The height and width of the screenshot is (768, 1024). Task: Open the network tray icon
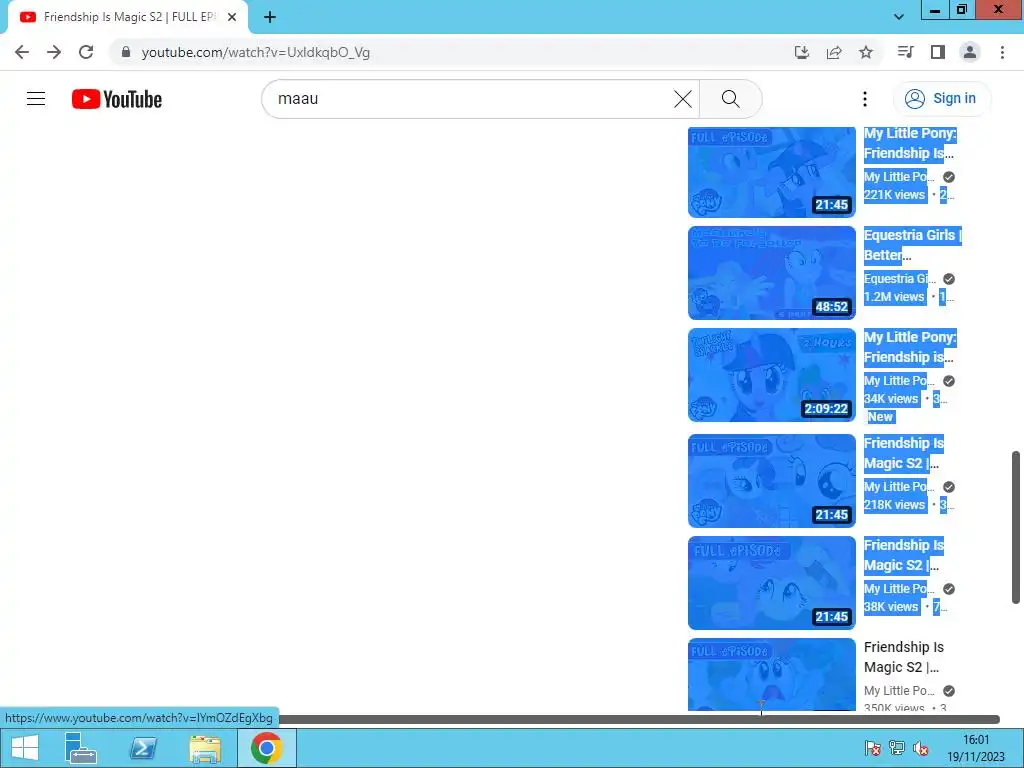click(897, 748)
